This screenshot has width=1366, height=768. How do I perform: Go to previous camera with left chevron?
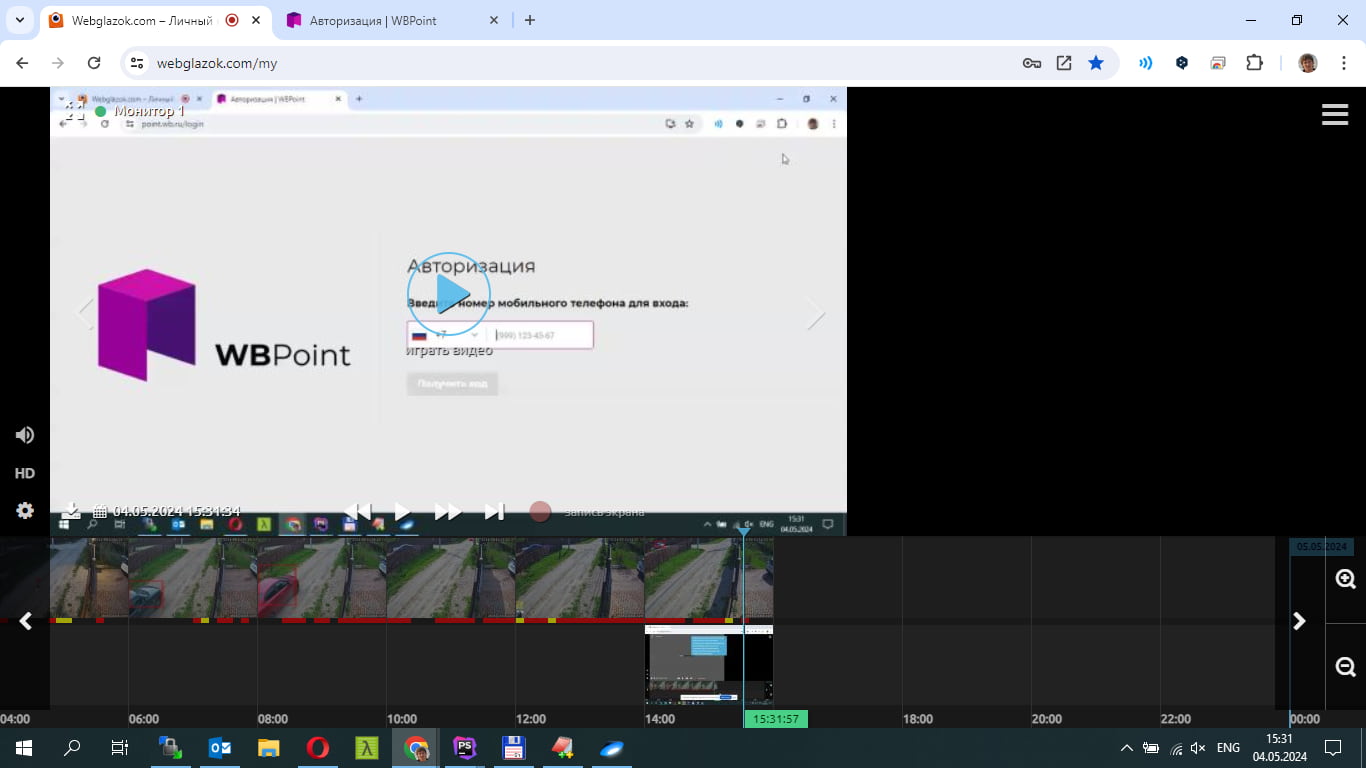(85, 313)
